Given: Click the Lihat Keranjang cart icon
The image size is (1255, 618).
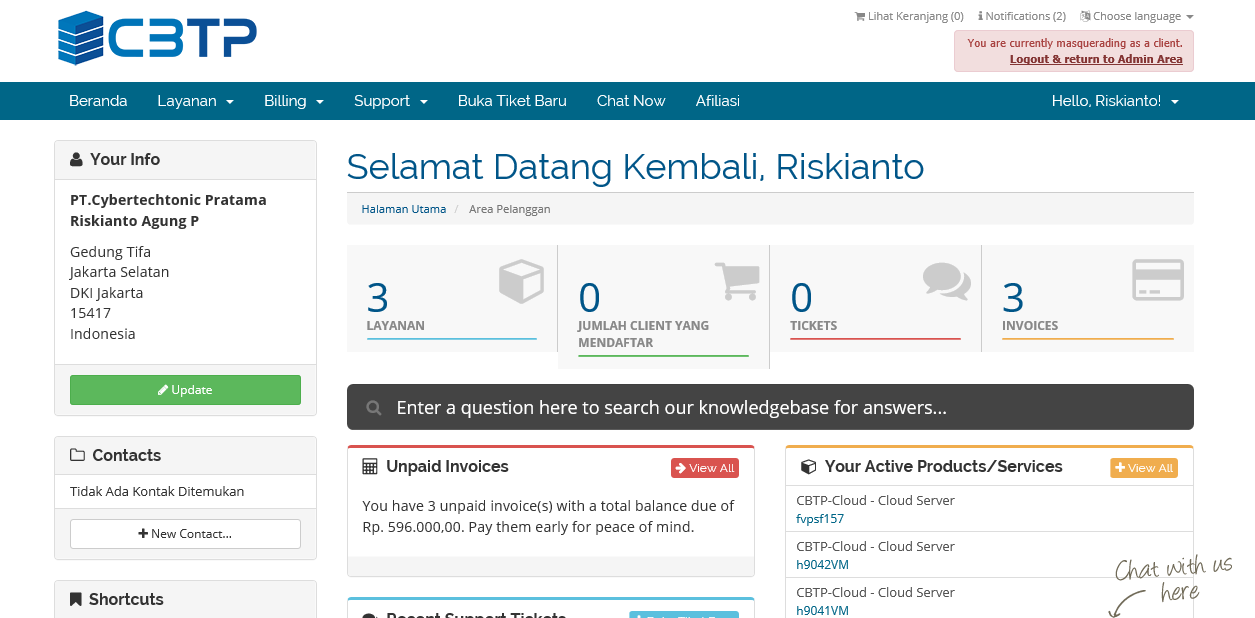Looking at the screenshot, I should tap(859, 16).
